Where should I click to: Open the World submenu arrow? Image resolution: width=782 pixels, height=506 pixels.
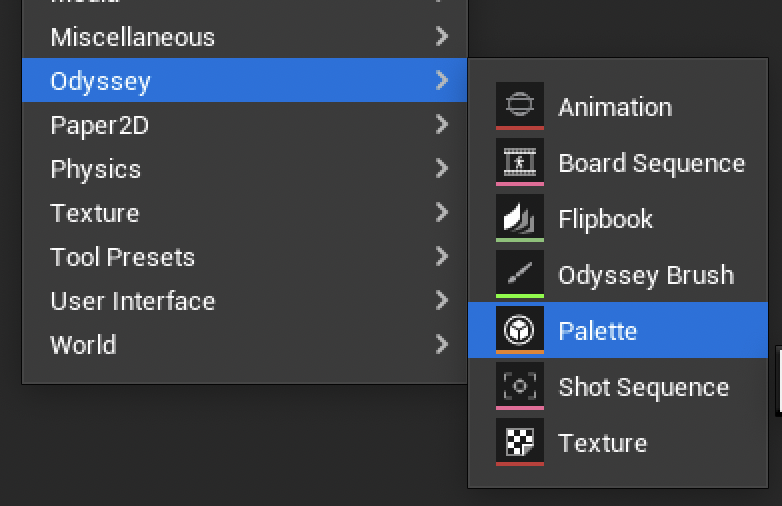click(x=442, y=345)
